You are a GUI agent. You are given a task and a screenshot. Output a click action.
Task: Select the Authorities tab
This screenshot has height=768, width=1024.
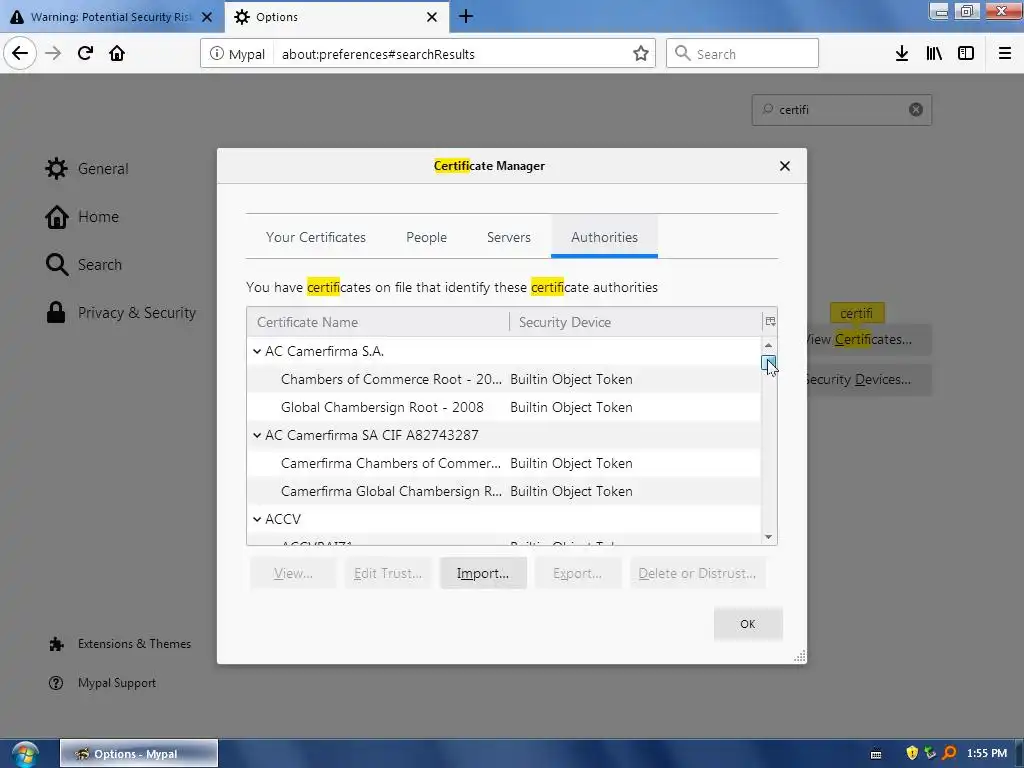604,237
